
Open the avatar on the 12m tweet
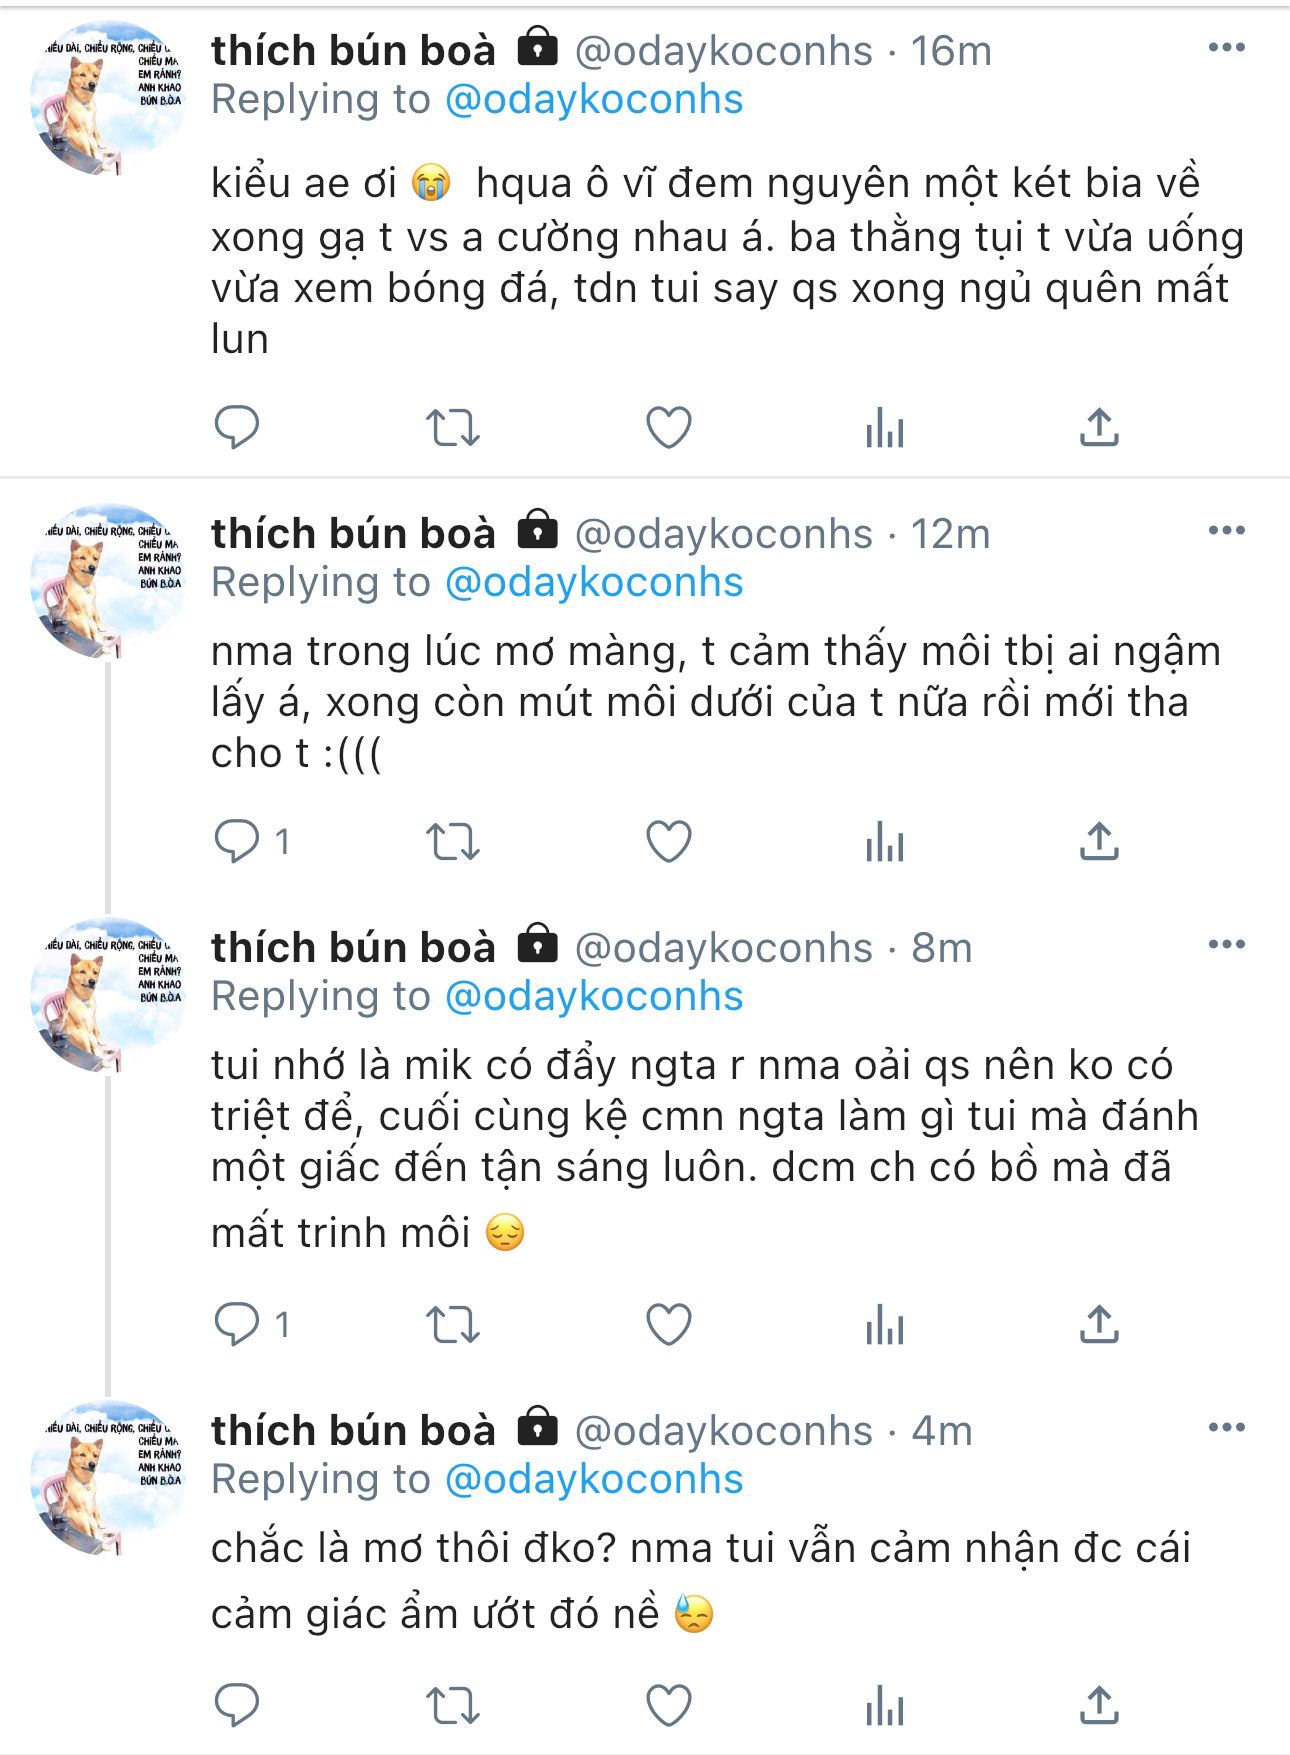point(108,582)
